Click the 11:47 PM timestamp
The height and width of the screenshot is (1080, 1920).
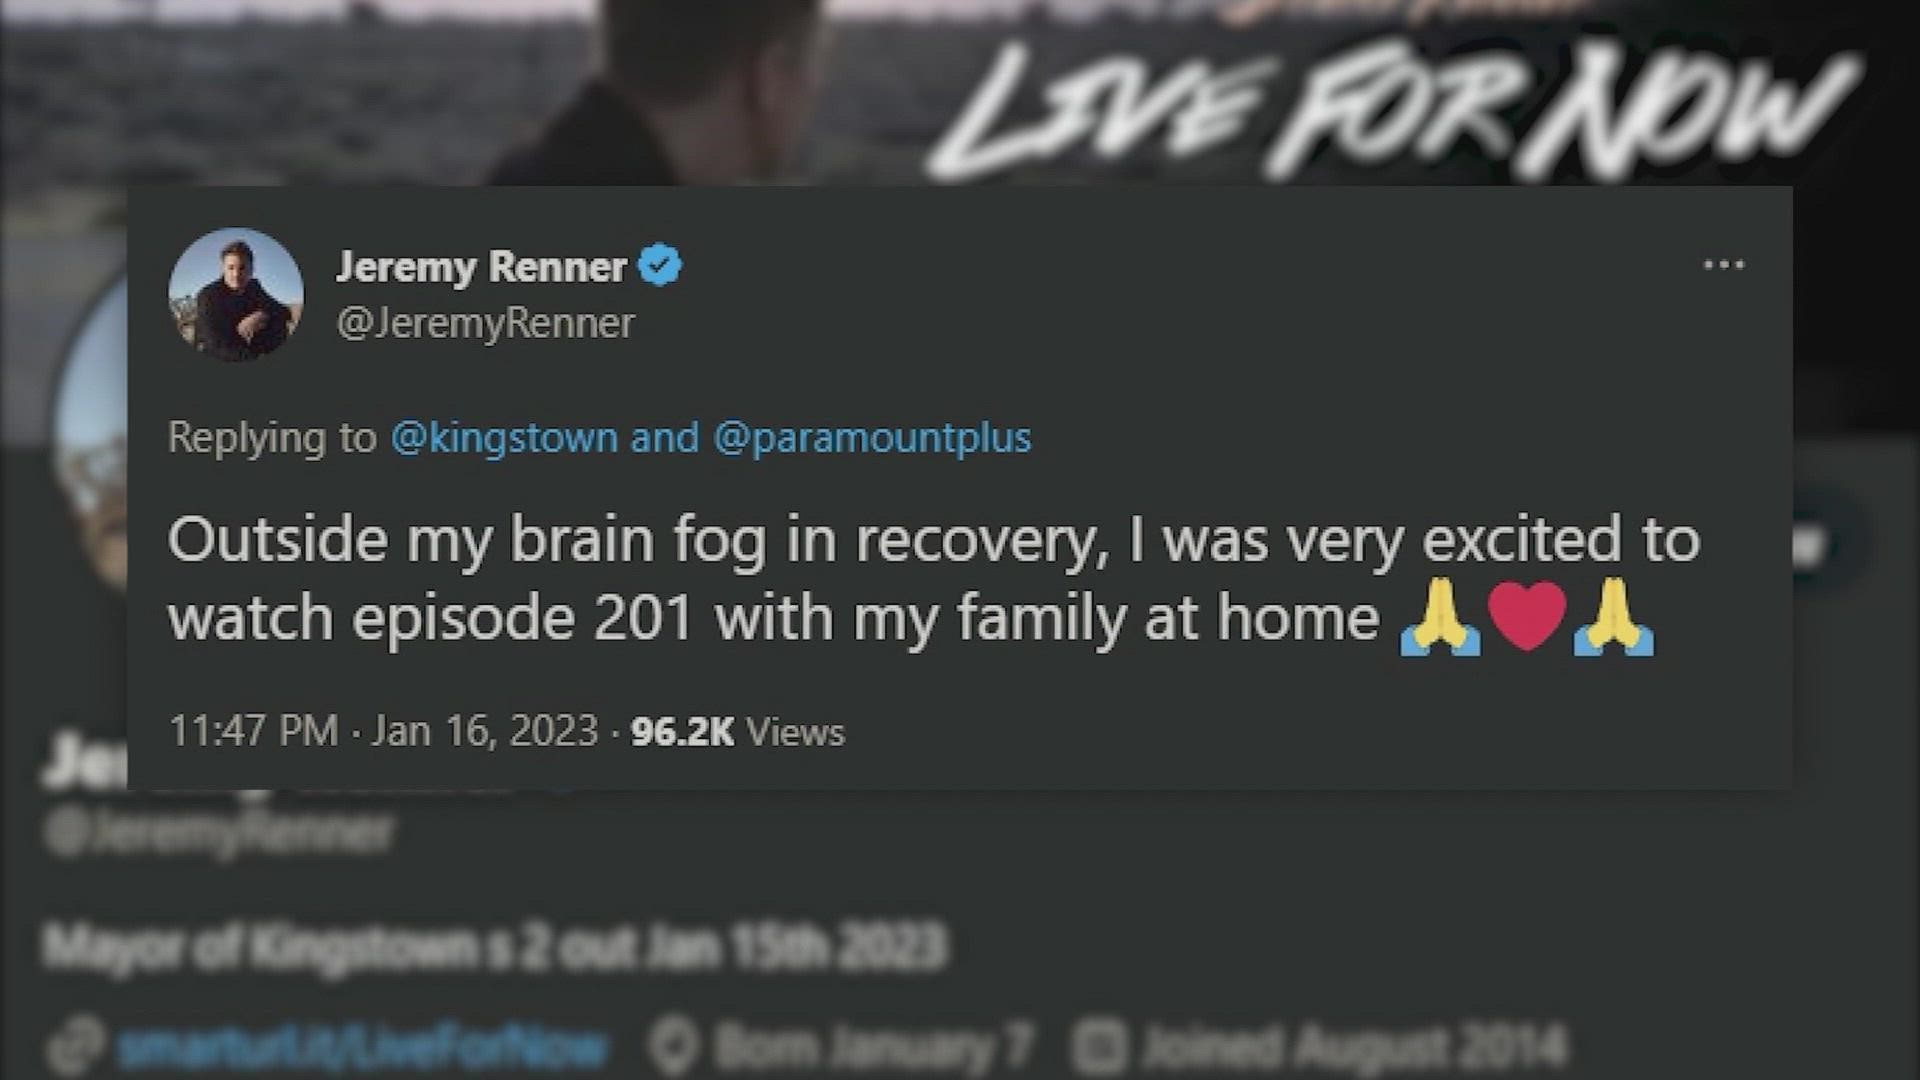[x=254, y=731]
